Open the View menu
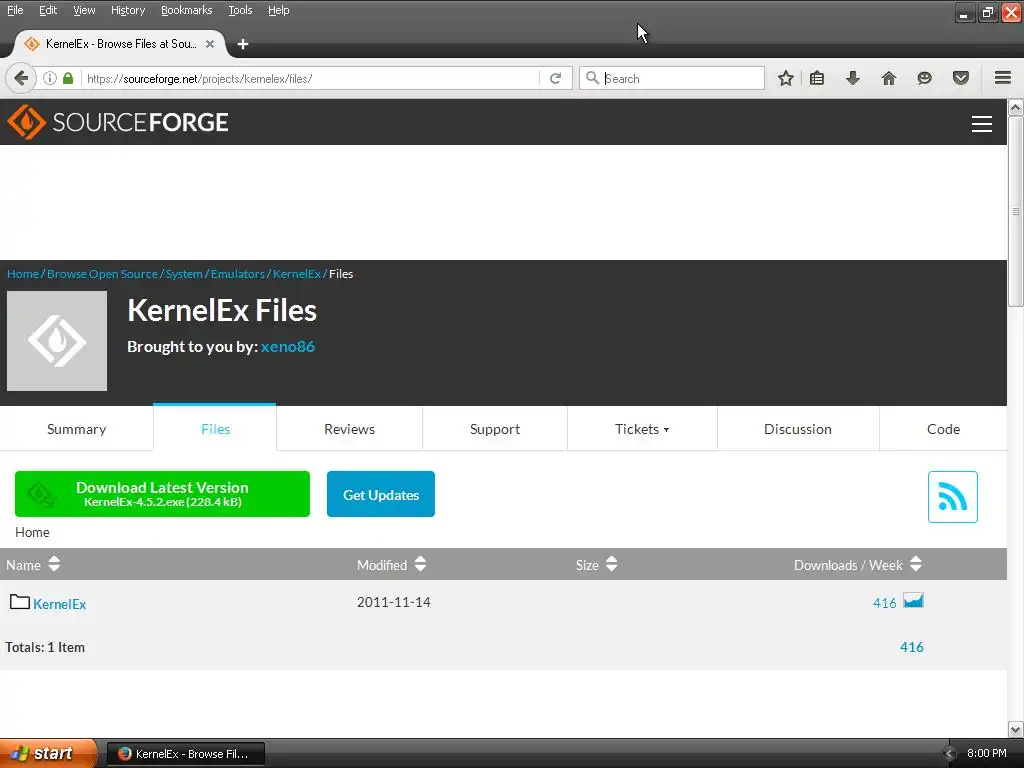 (x=84, y=10)
